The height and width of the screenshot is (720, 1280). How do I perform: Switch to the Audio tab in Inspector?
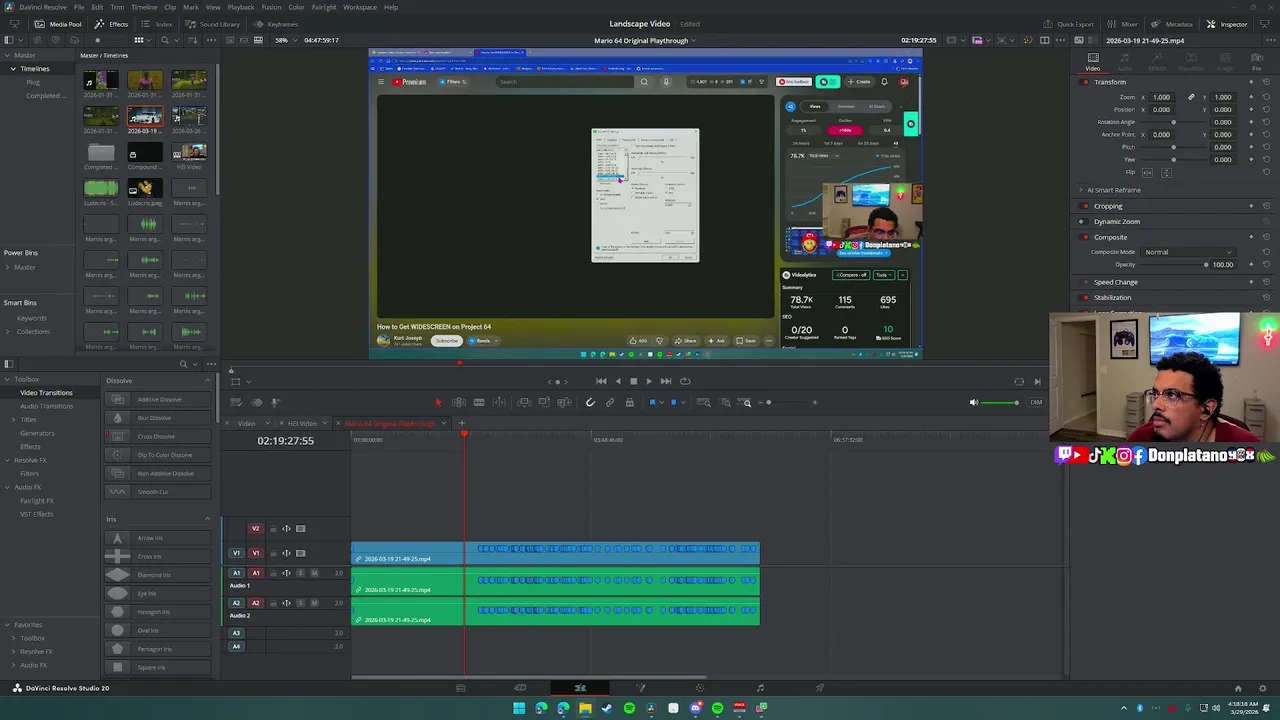coord(1125,62)
